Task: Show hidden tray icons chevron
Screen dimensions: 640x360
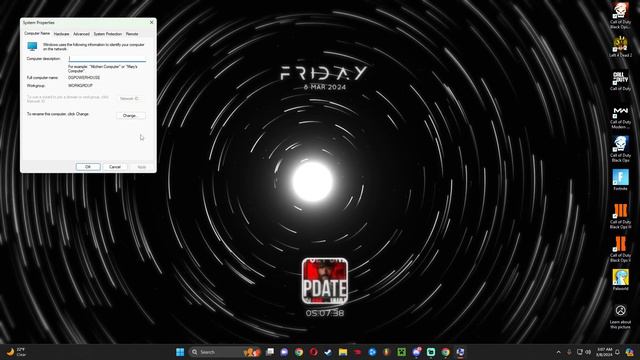Action: [x=558, y=352]
